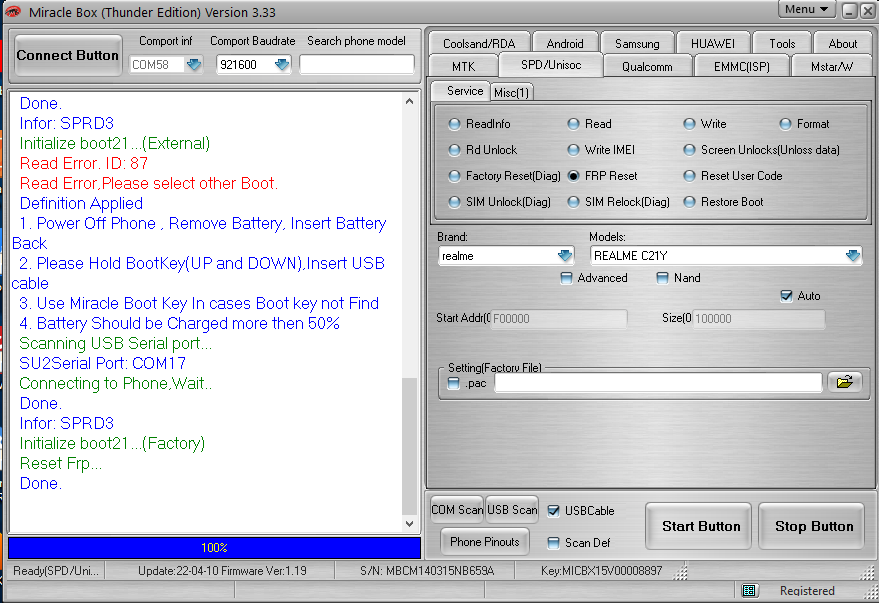Switch to the MTK tab
Screen dimensions: 879x603
[x=463, y=67]
